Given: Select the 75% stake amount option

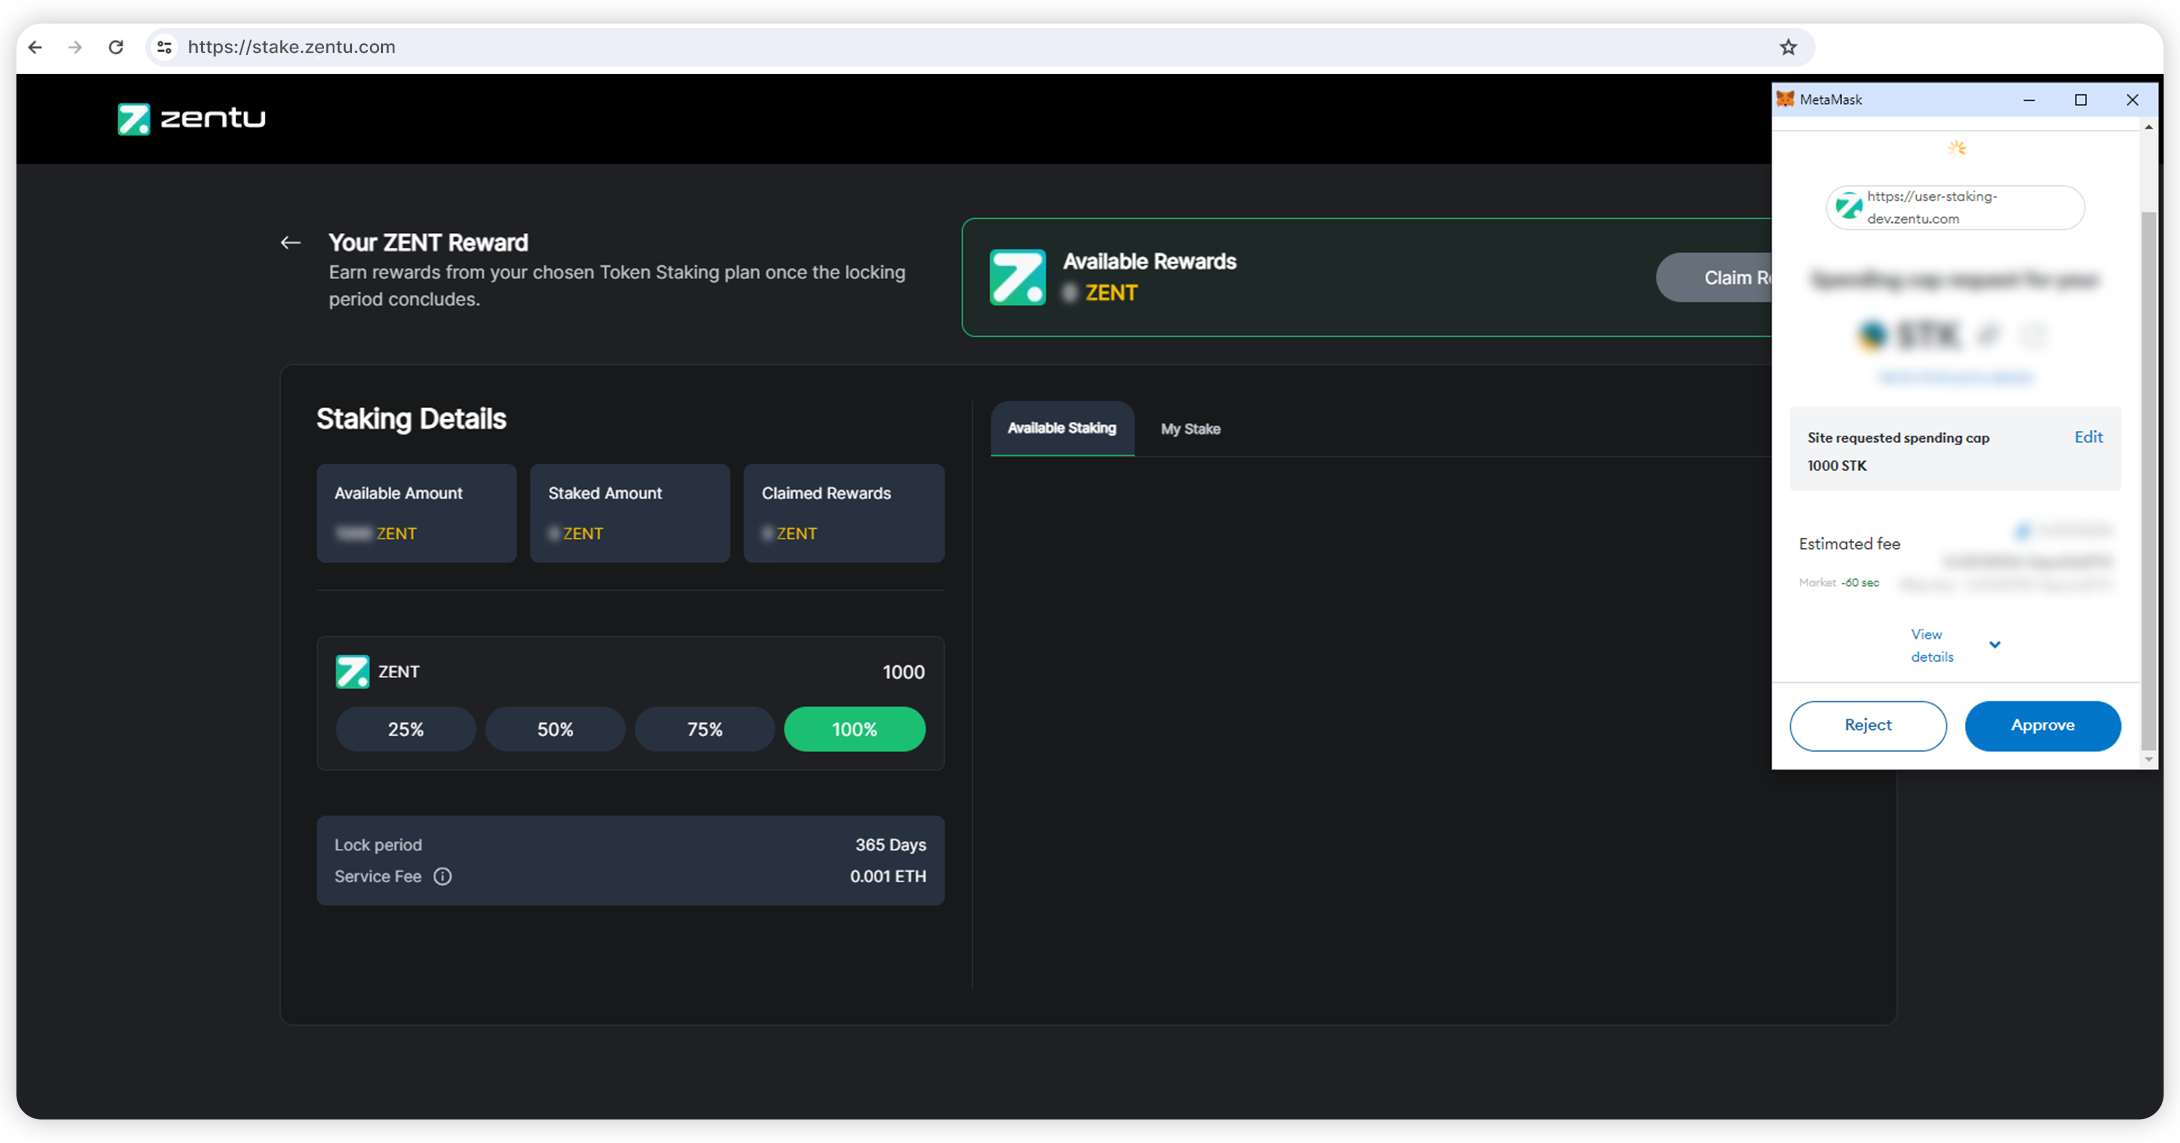Looking at the screenshot, I should pos(704,729).
